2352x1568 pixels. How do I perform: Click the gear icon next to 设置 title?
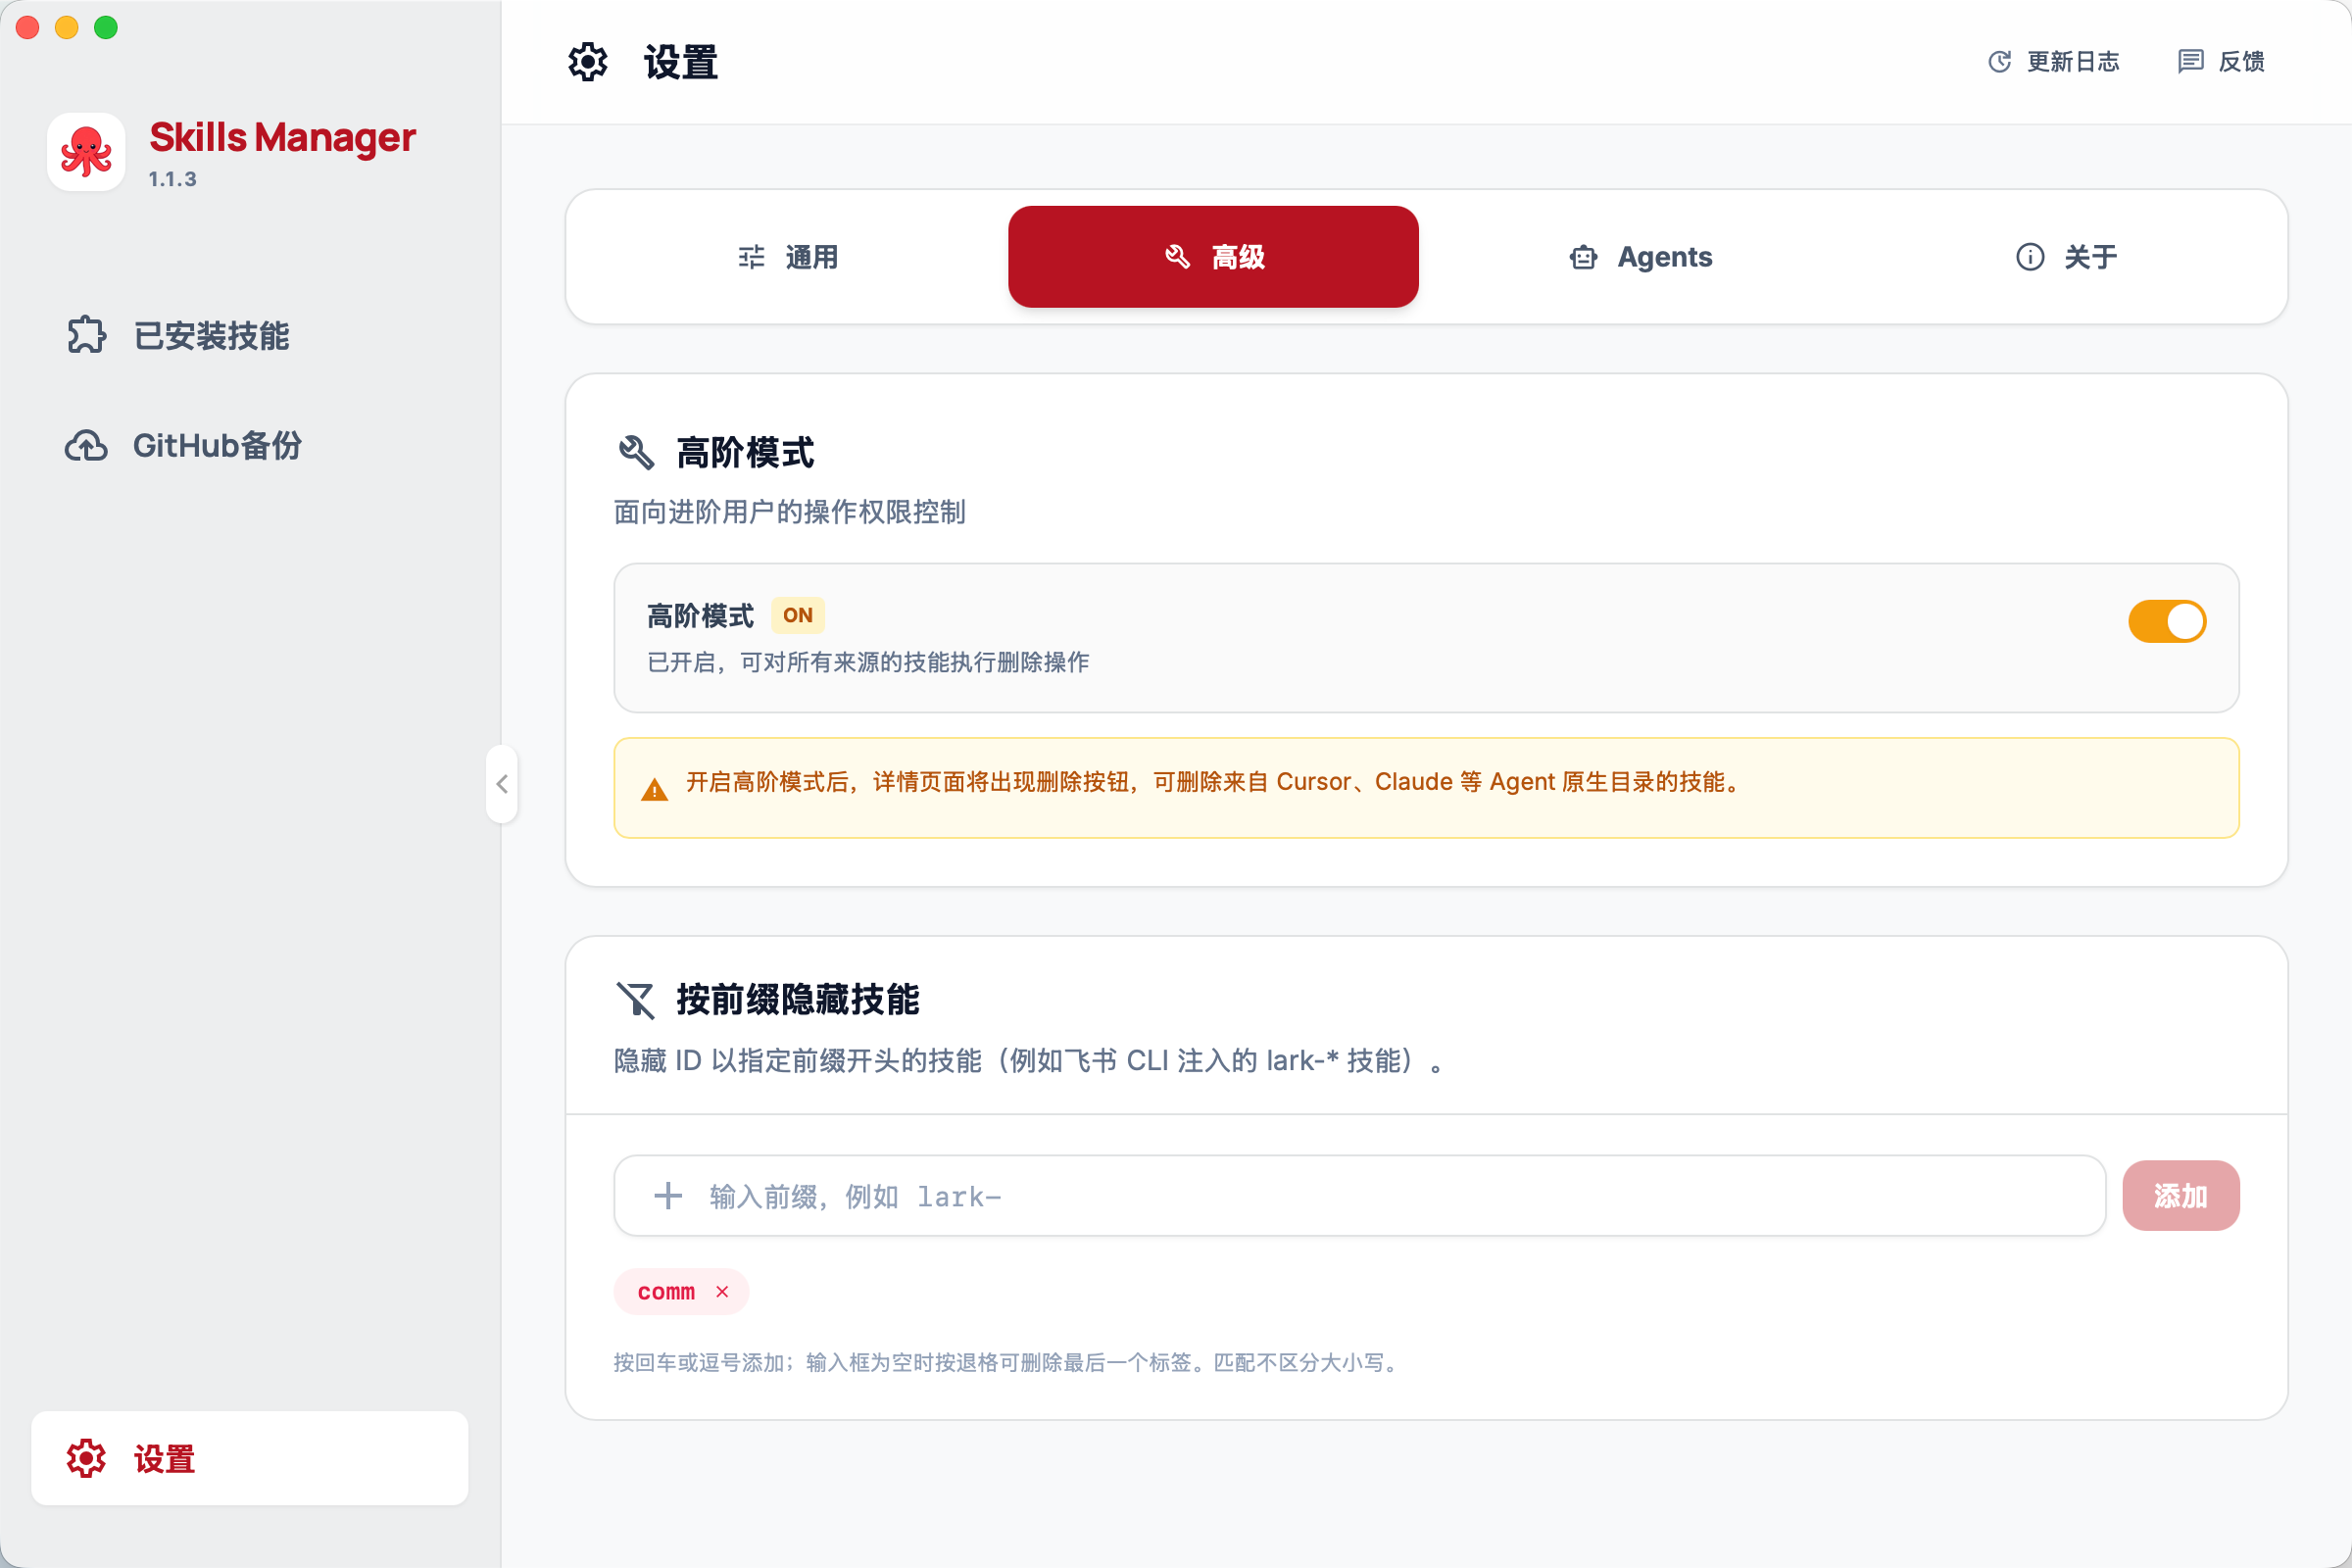tap(588, 61)
